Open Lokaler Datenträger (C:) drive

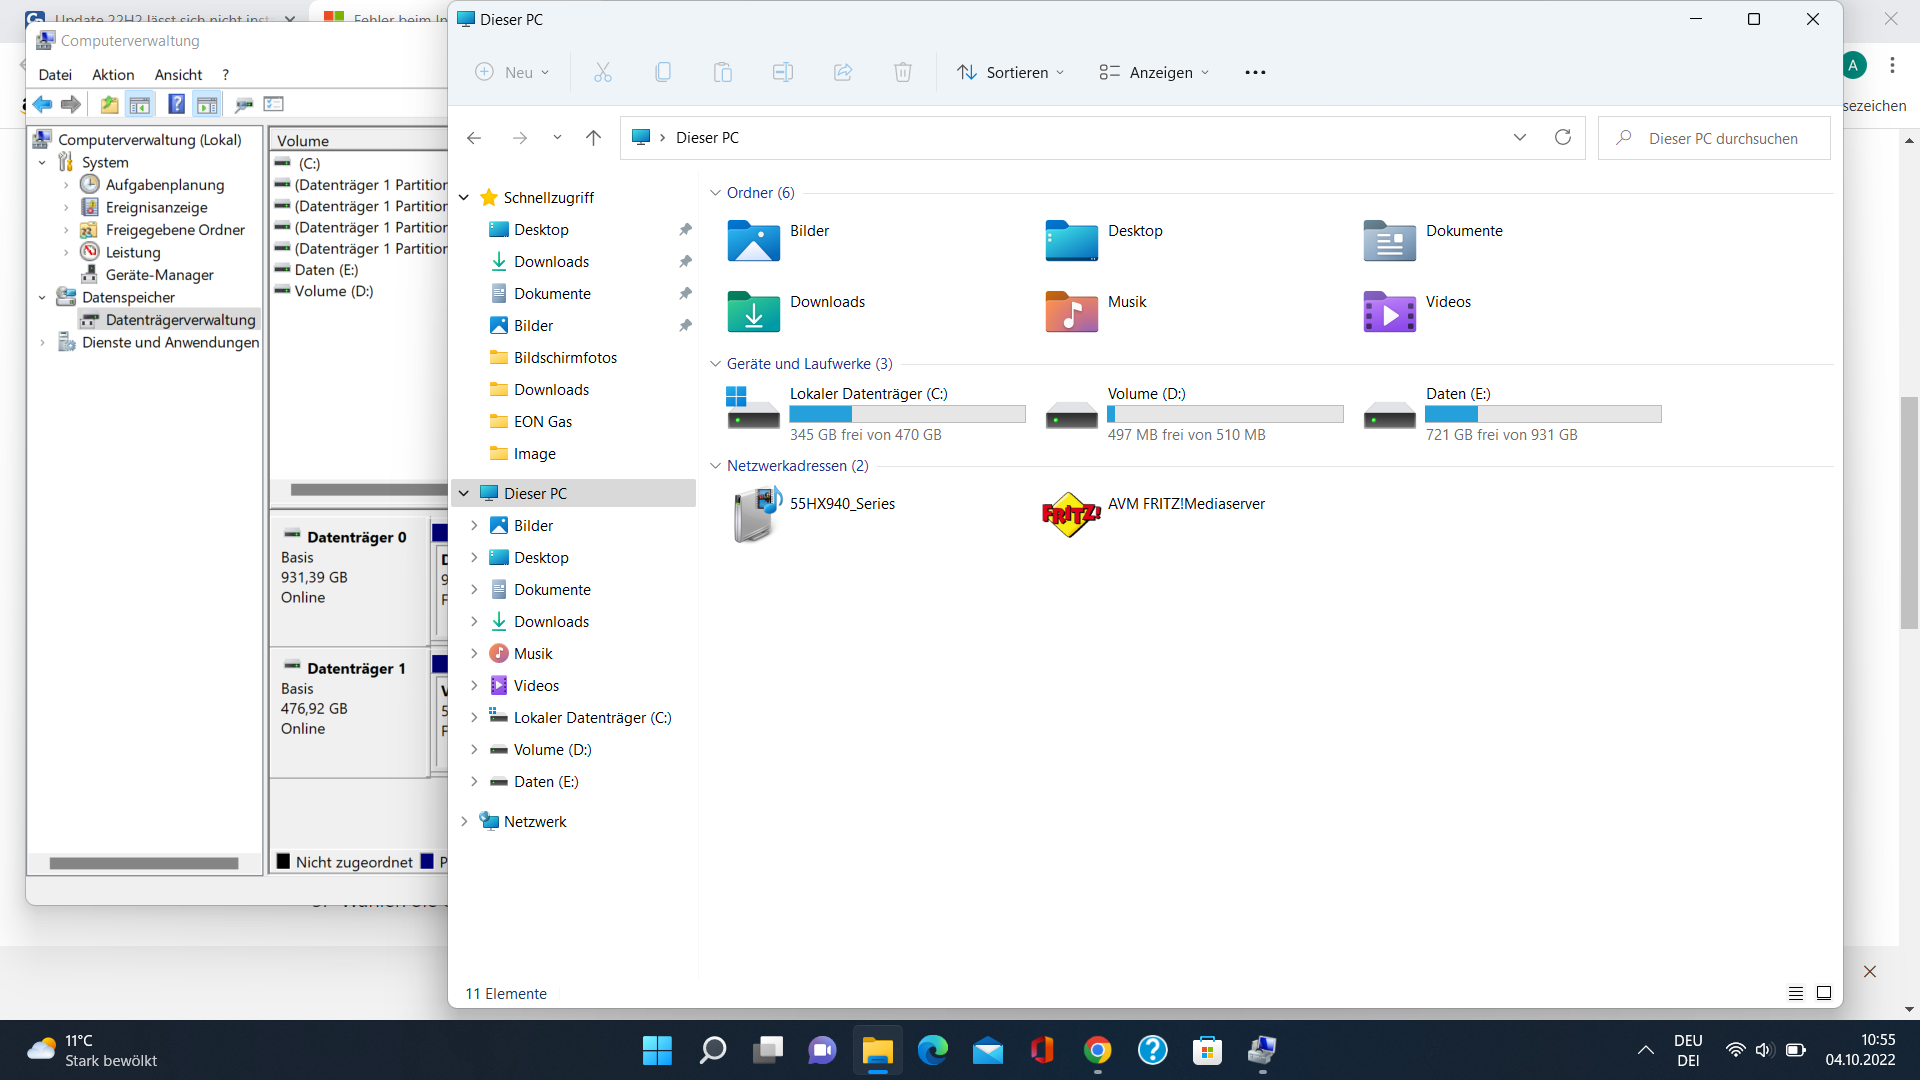point(753,412)
